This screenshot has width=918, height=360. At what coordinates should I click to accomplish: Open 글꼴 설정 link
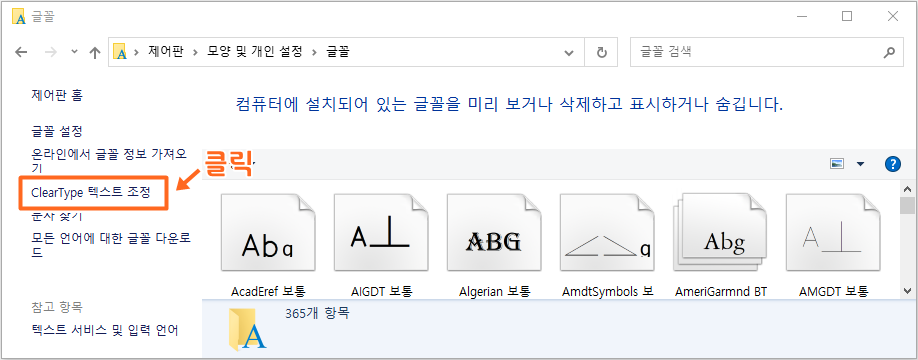[57, 131]
